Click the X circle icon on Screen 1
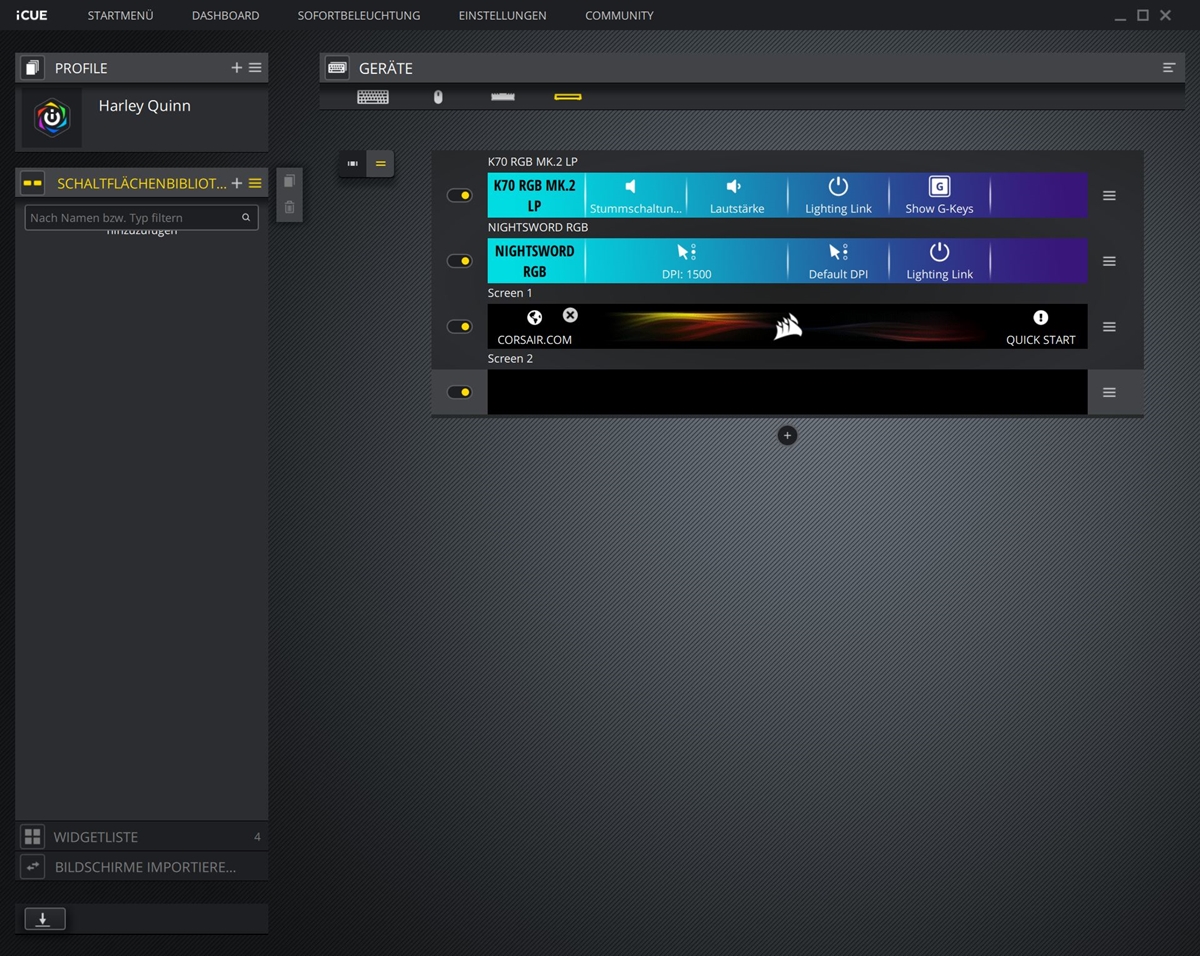The height and width of the screenshot is (956, 1200). (x=570, y=315)
